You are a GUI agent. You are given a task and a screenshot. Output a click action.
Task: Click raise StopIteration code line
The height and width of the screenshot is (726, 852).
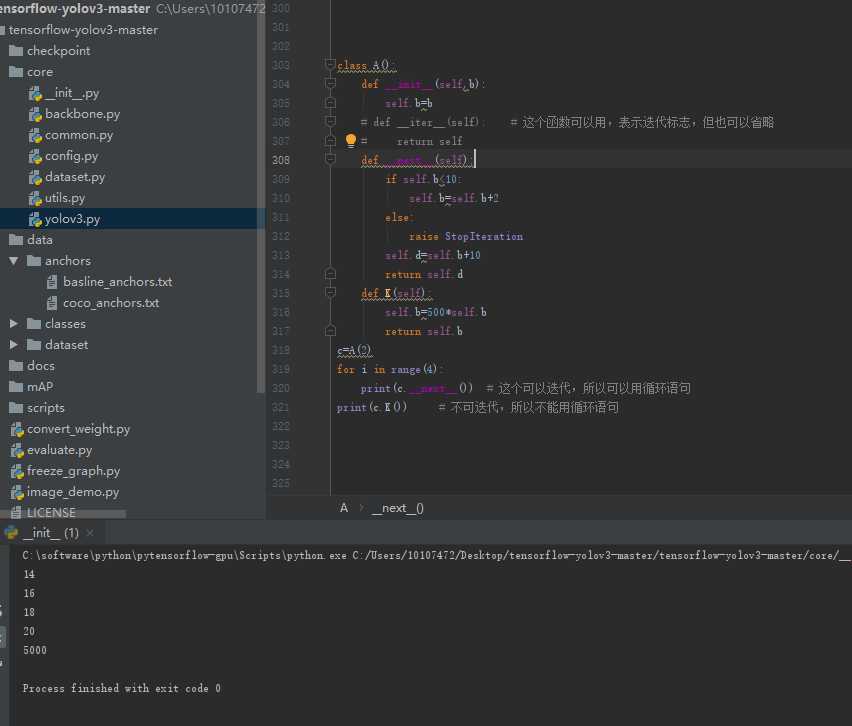[466, 236]
